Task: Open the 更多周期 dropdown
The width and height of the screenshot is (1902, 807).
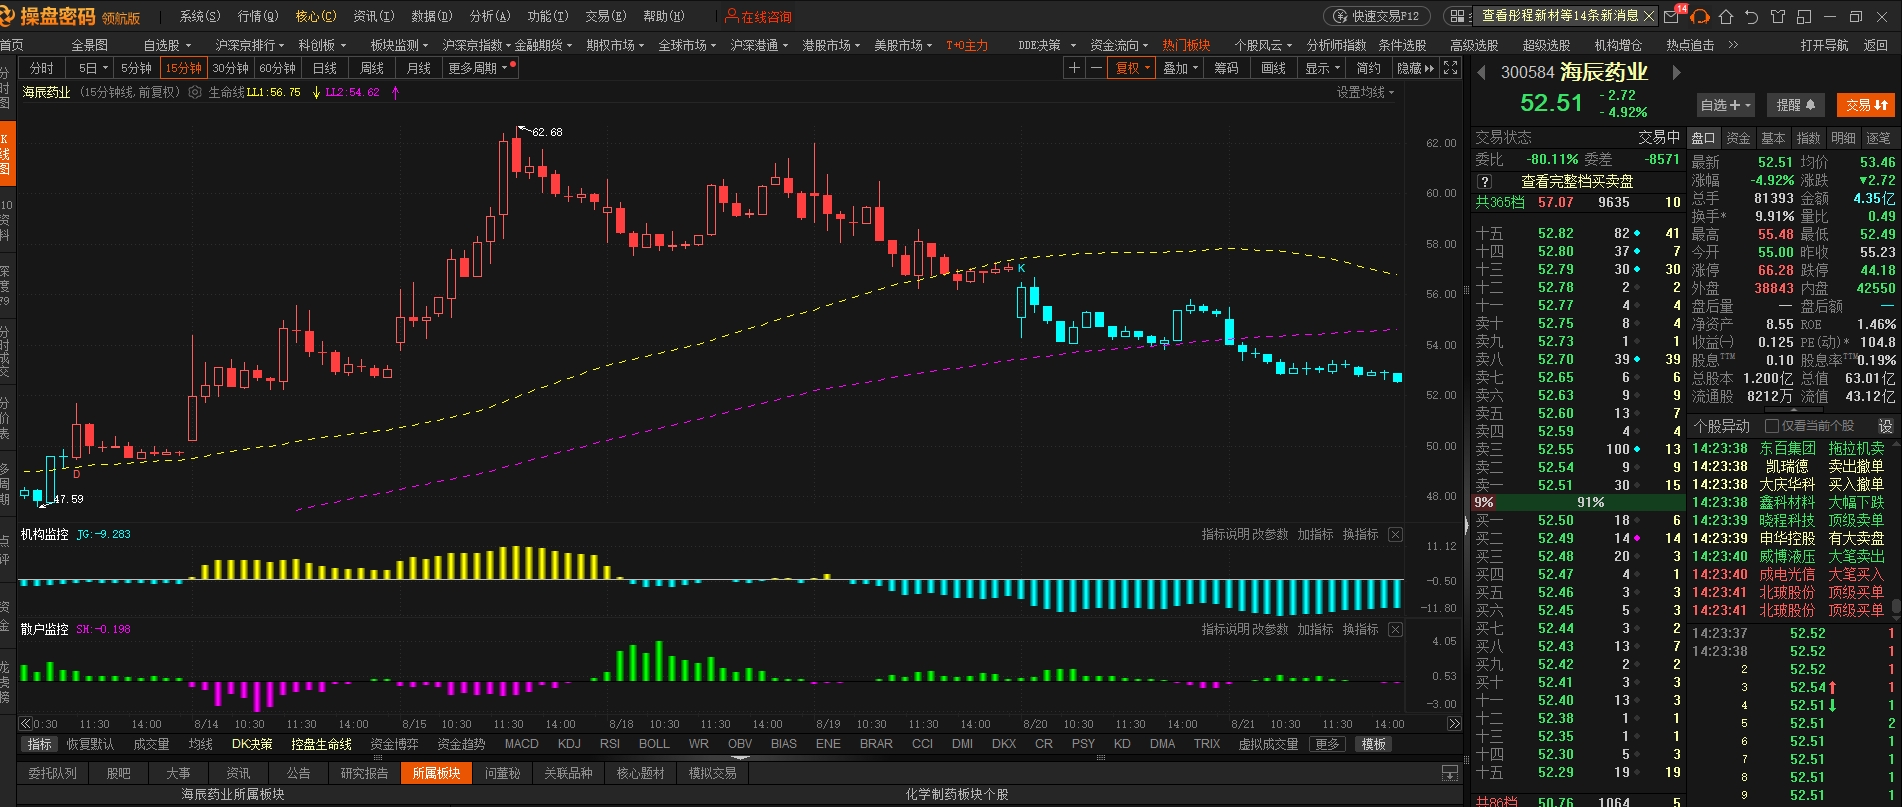Action: pyautogui.click(x=478, y=68)
